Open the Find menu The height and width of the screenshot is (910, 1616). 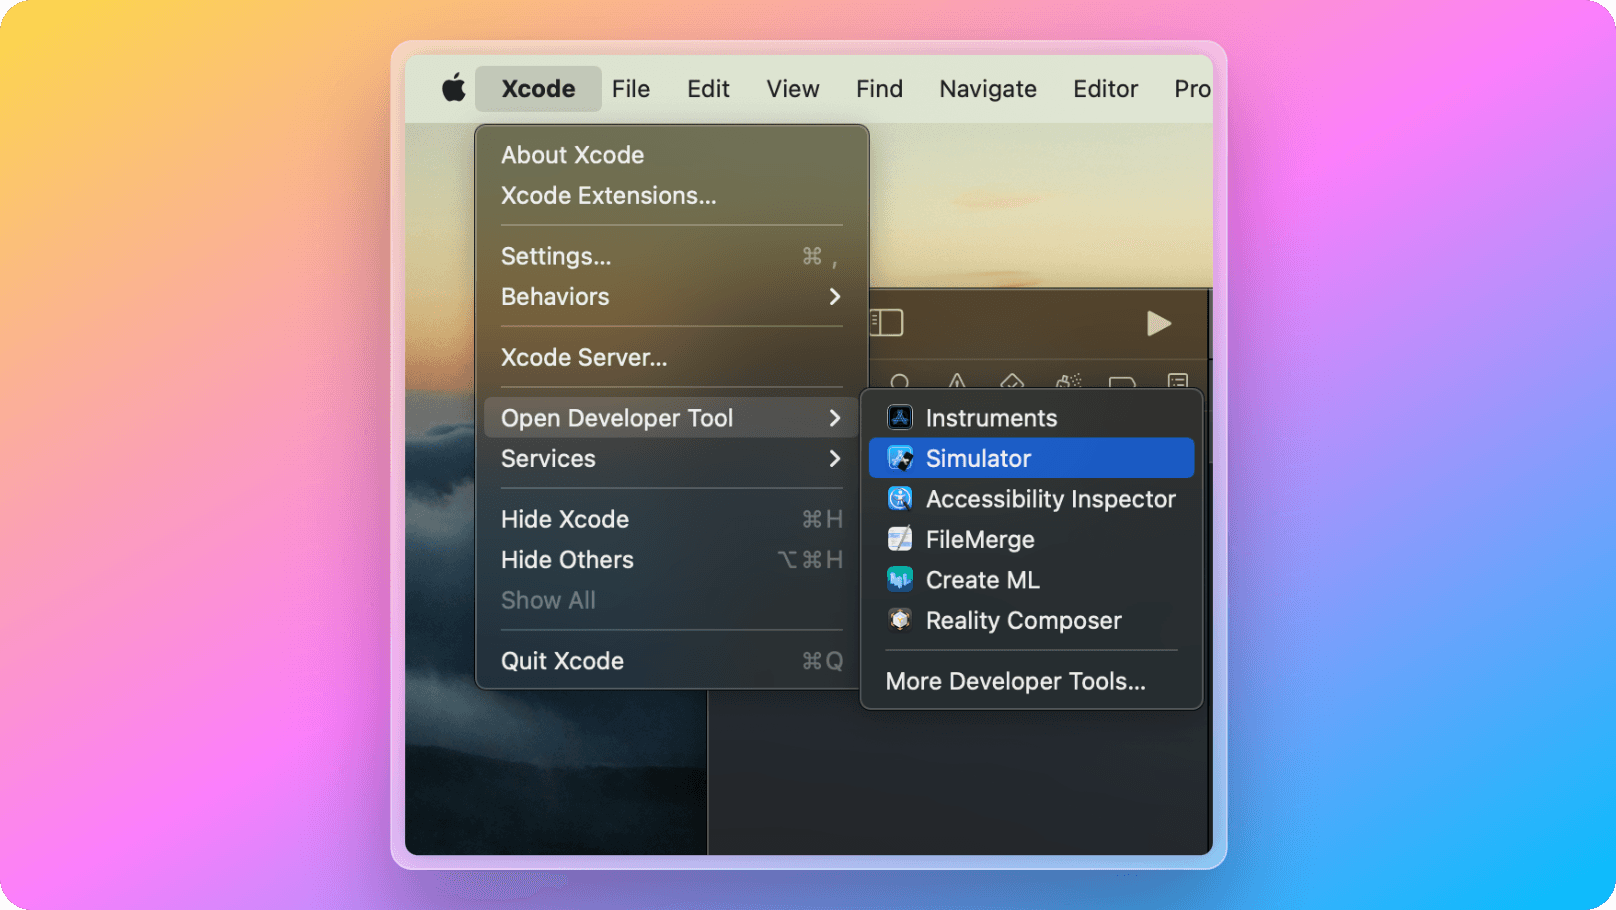click(x=879, y=89)
